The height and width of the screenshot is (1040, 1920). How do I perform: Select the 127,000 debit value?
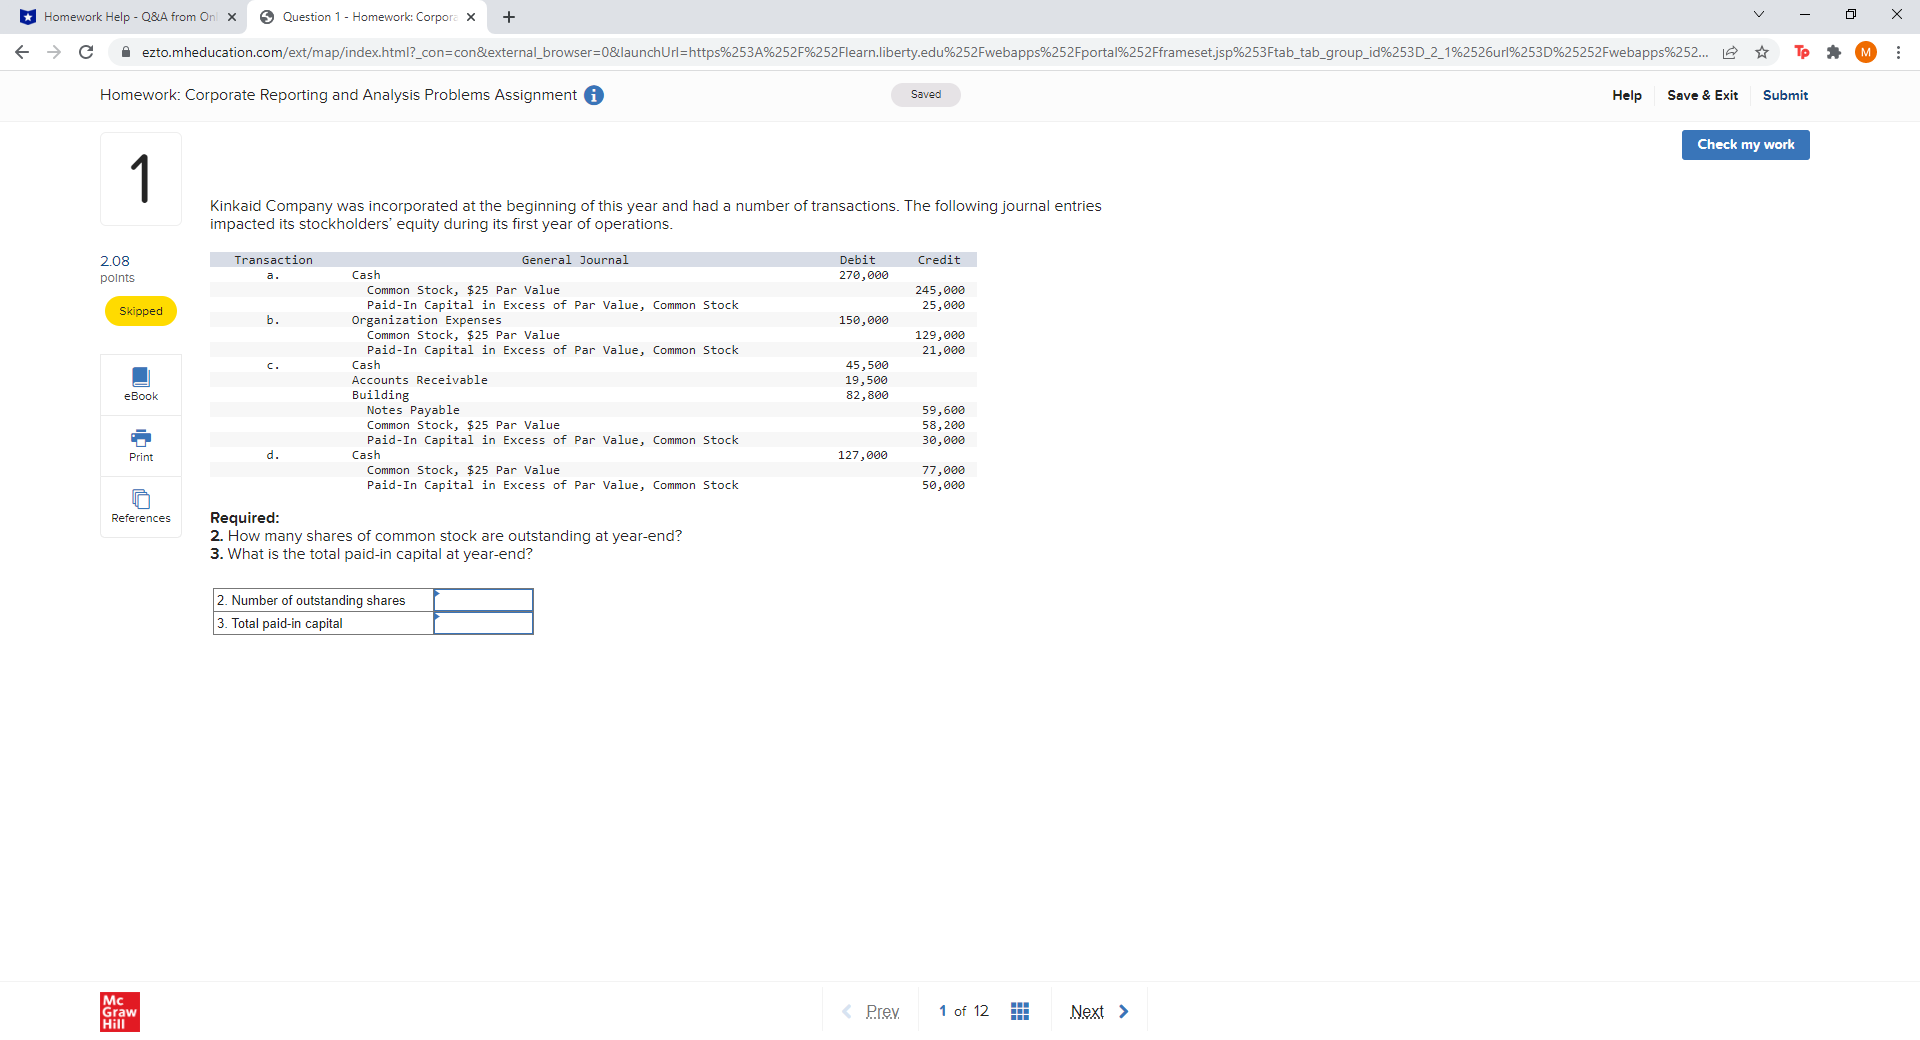863,455
